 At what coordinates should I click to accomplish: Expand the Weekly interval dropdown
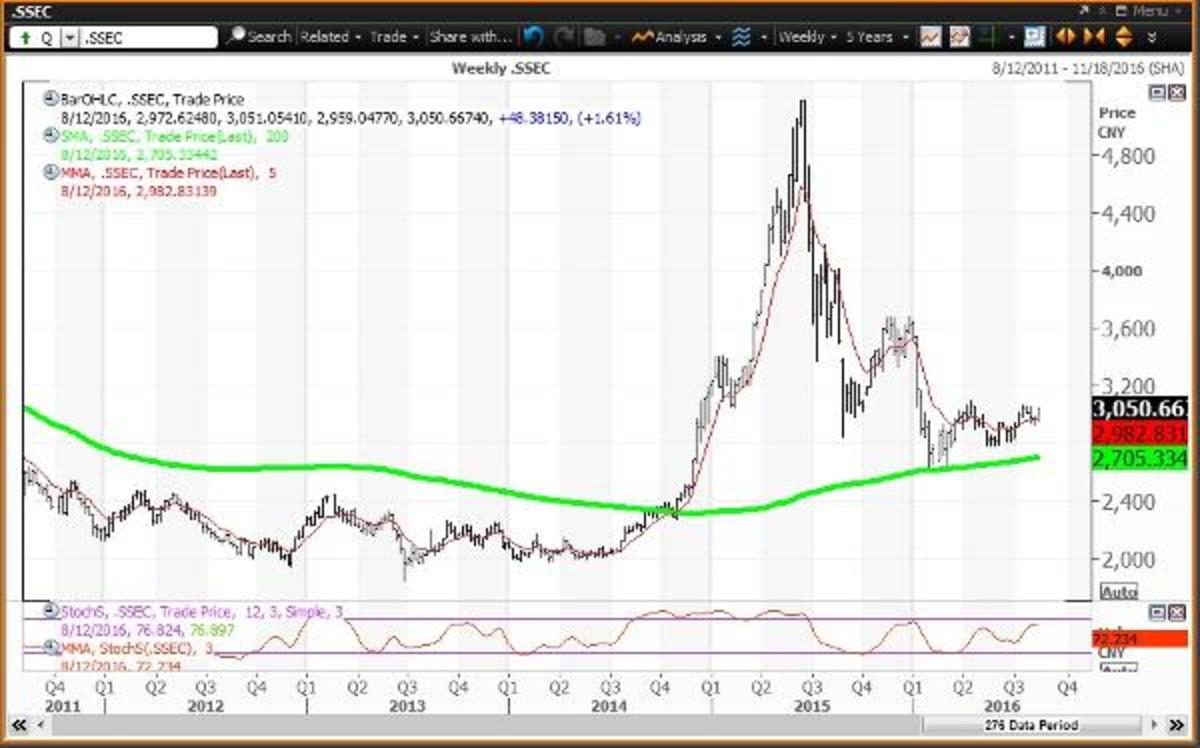tap(807, 37)
